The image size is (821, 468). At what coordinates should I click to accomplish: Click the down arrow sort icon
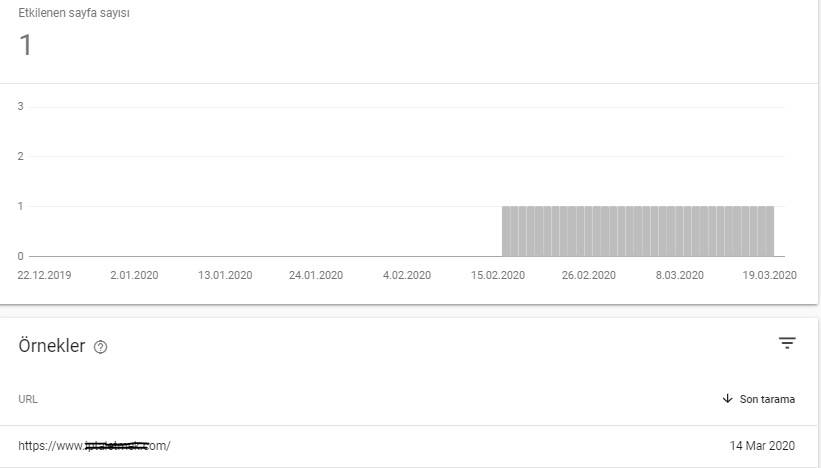(727, 399)
